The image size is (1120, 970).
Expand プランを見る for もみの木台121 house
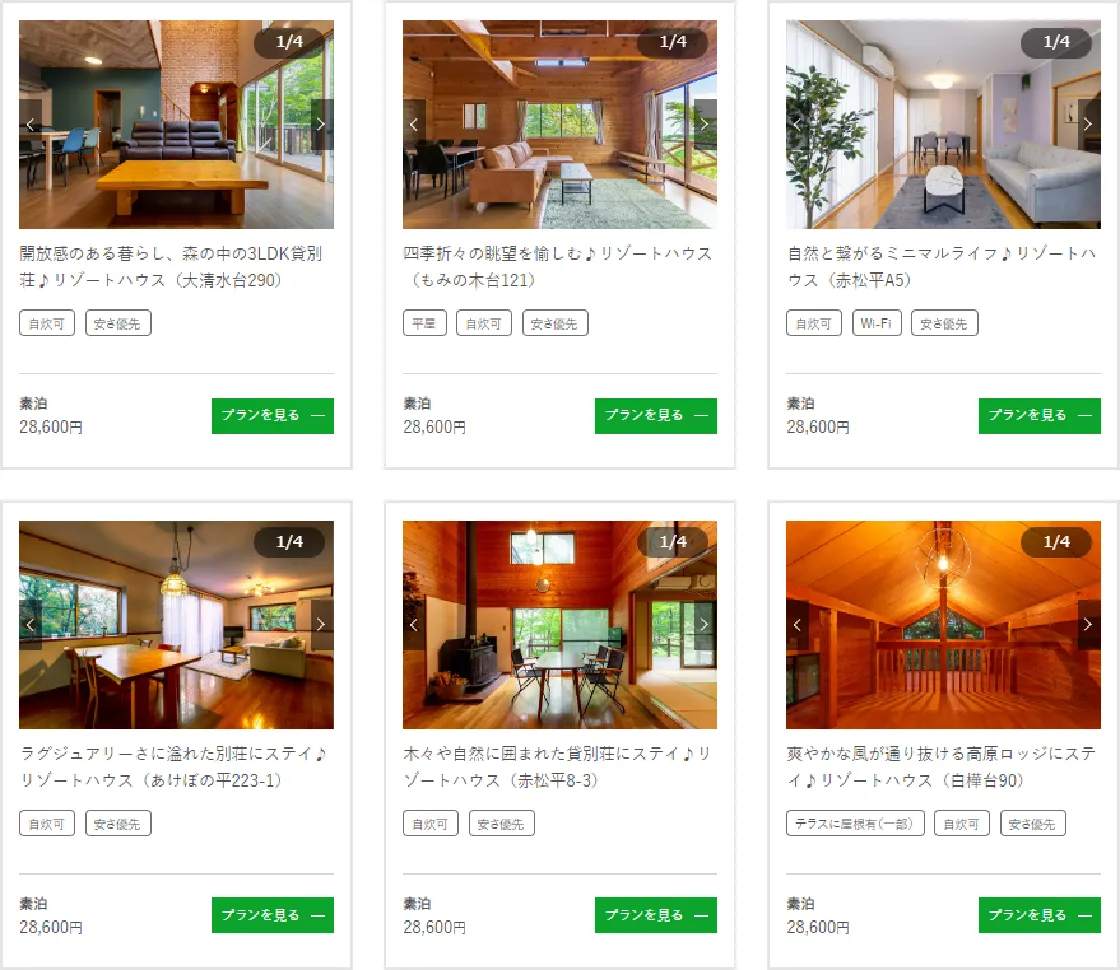coord(656,416)
